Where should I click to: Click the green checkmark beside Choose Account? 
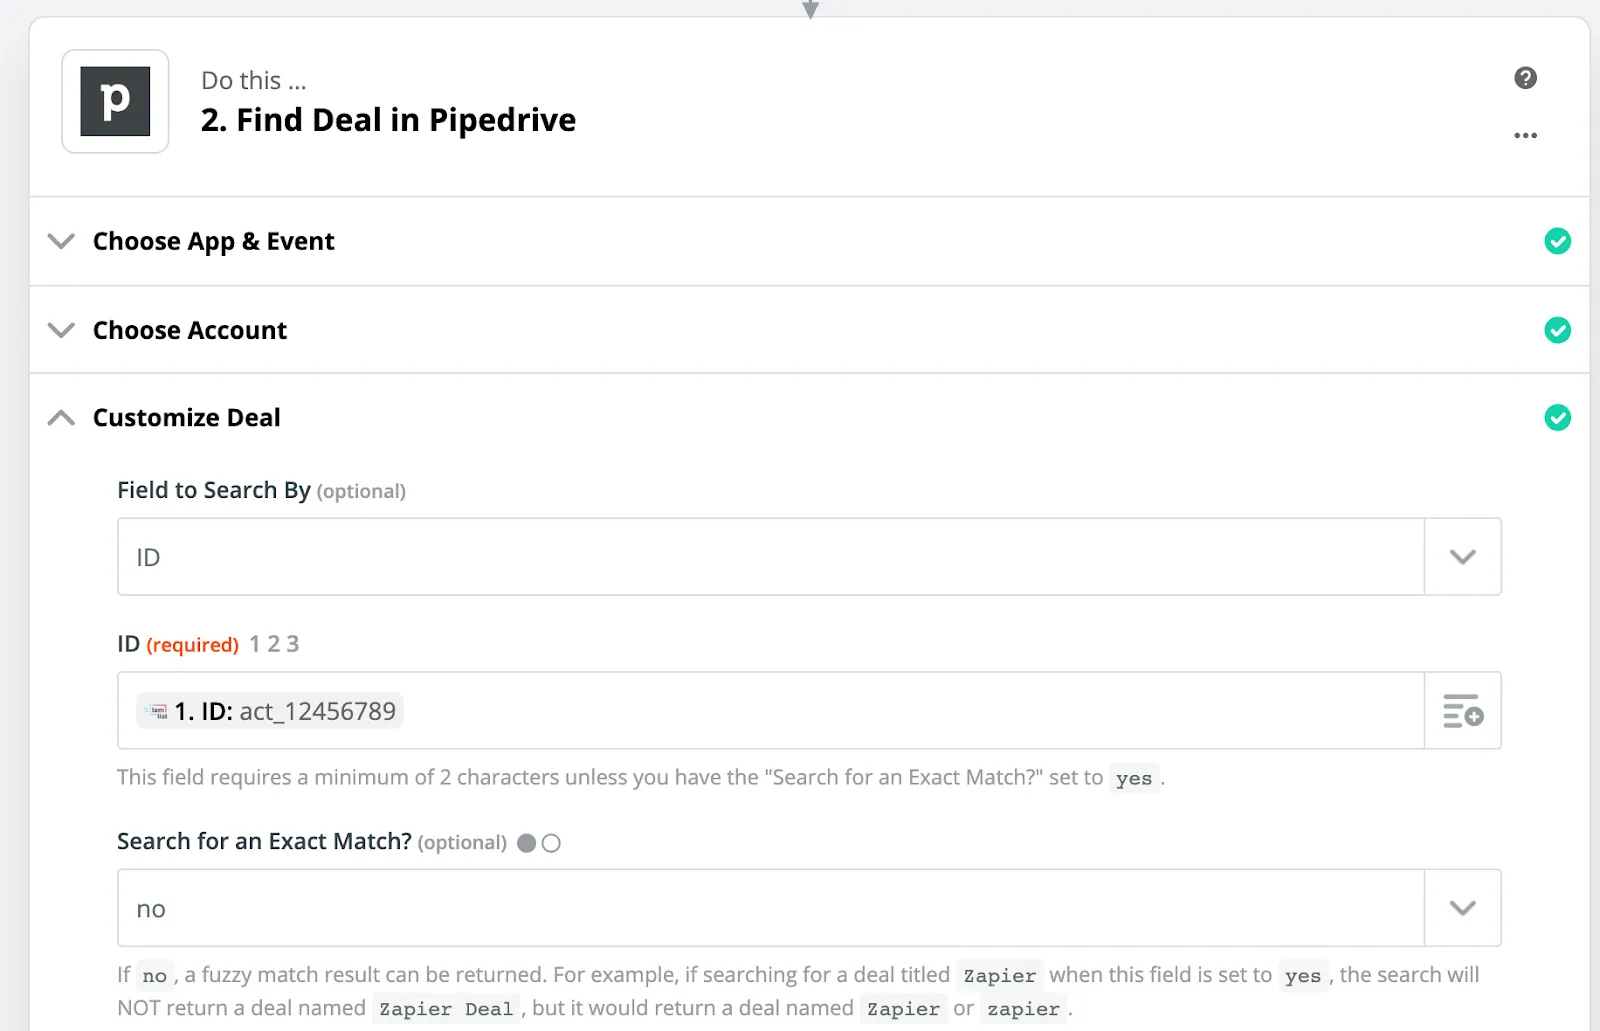1557,330
